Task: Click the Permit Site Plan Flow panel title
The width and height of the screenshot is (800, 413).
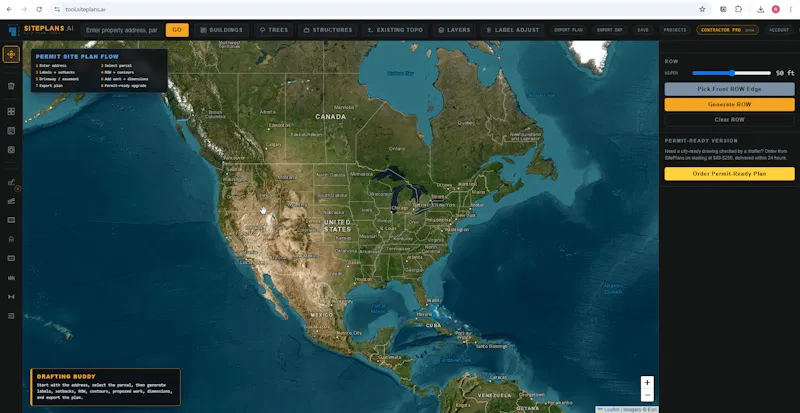Action: click(77, 57)
